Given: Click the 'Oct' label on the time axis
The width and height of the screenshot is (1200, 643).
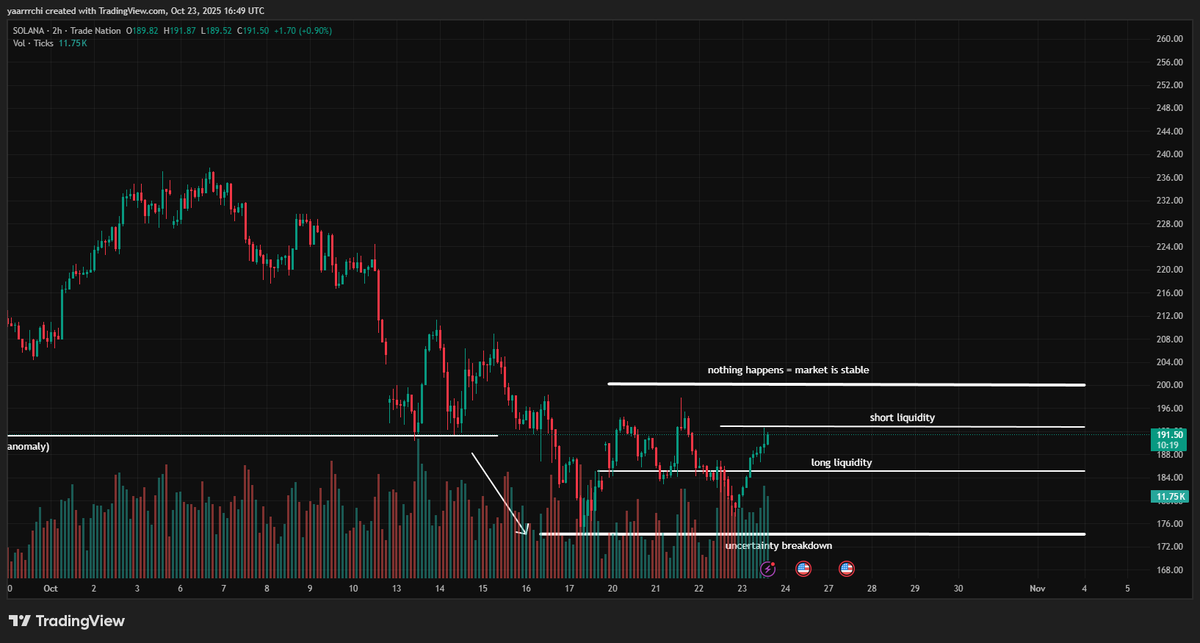Looking at the screenshot, I should (50, 589).
